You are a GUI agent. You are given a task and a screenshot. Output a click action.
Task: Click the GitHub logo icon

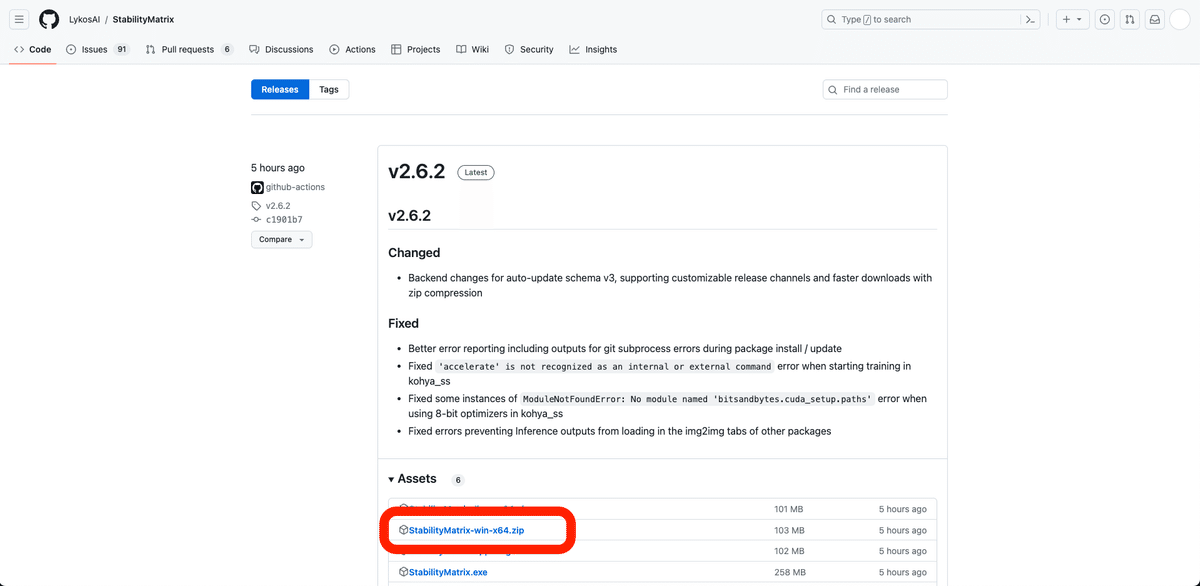49,19
